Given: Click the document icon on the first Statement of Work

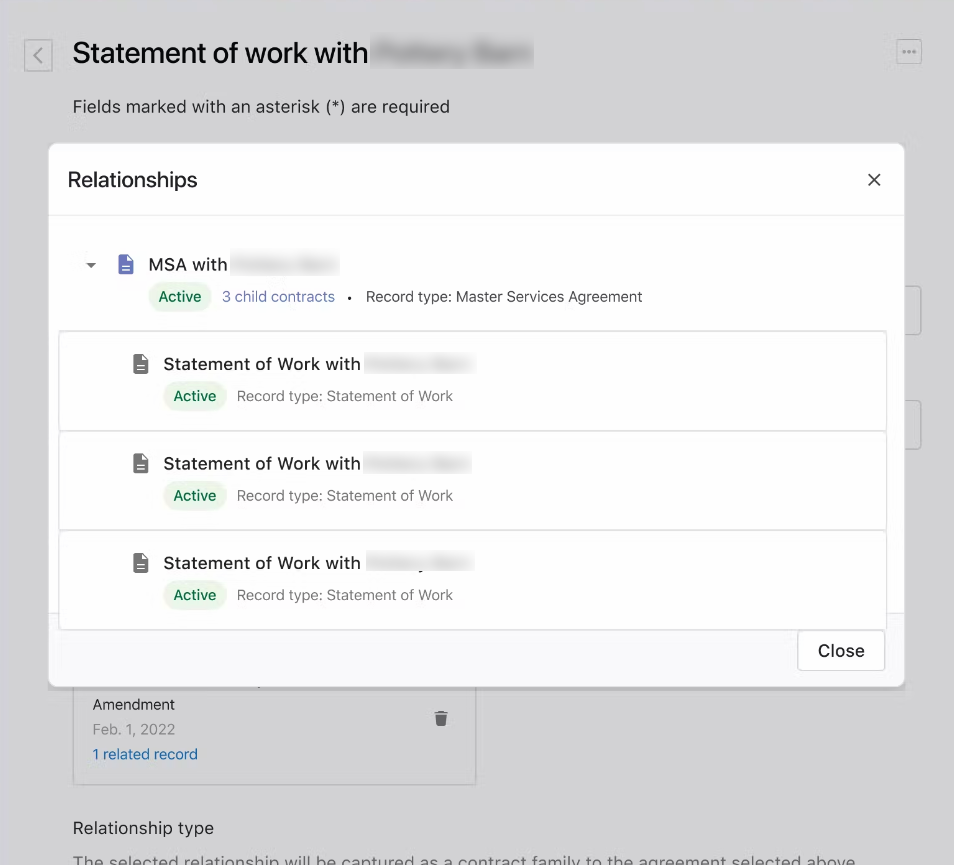Looking at the screenshot, I should point(140,364).
